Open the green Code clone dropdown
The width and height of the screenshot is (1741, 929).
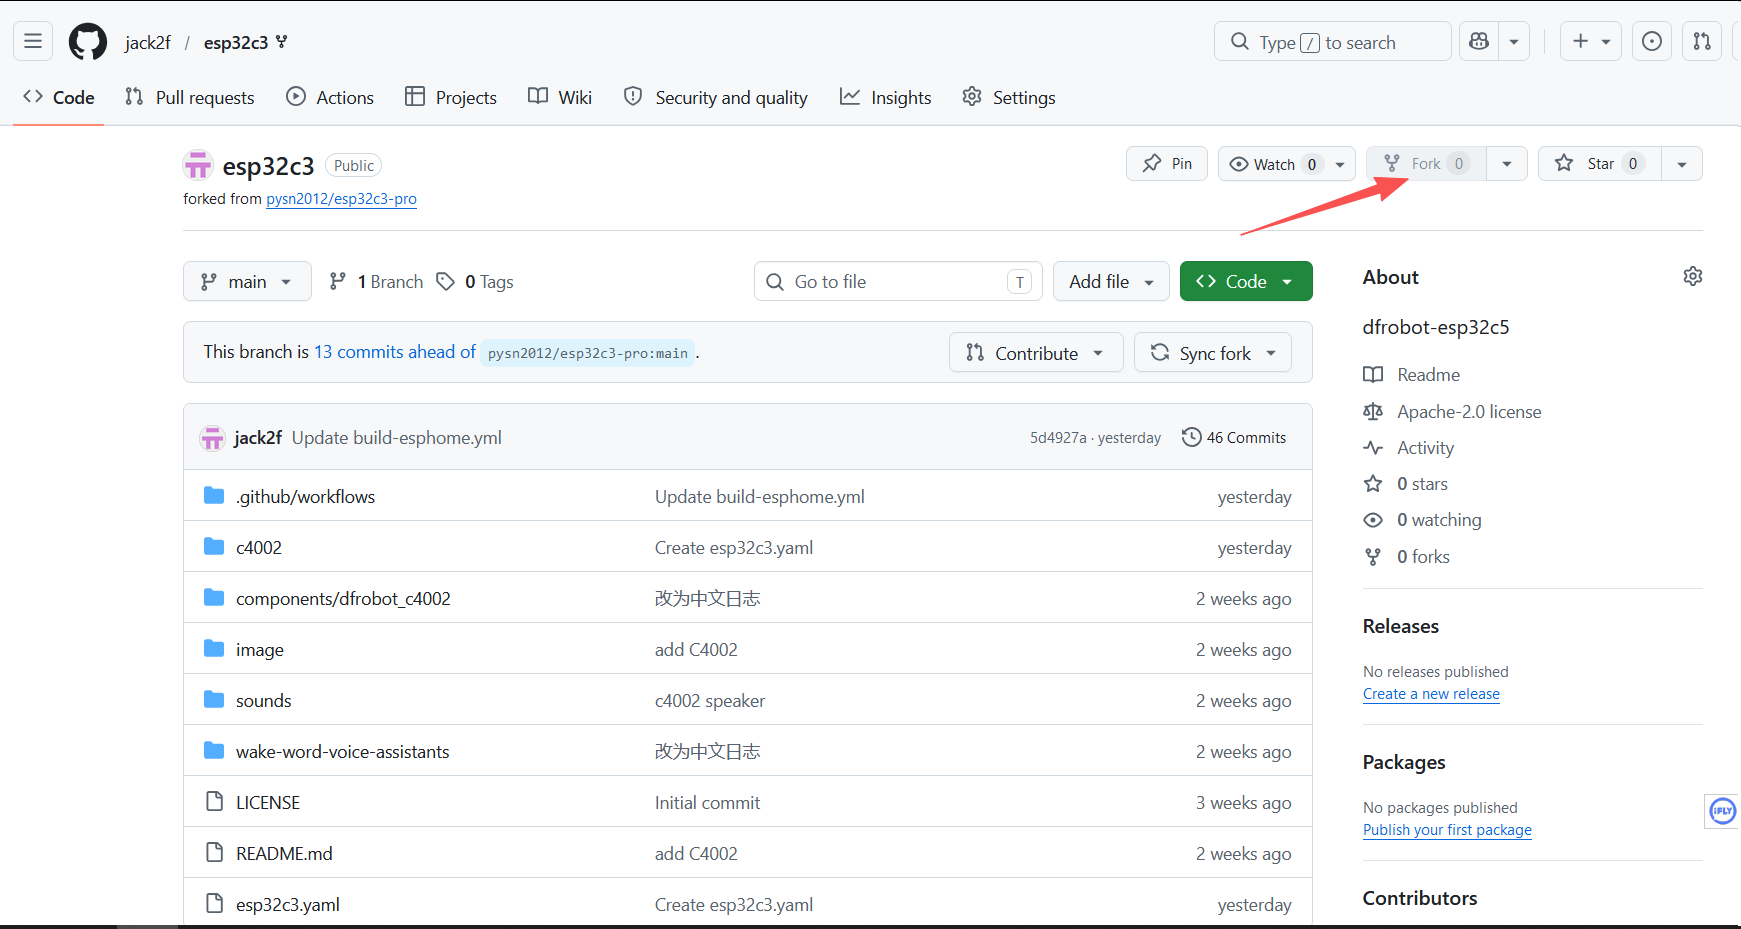(x=1246, y=281)
